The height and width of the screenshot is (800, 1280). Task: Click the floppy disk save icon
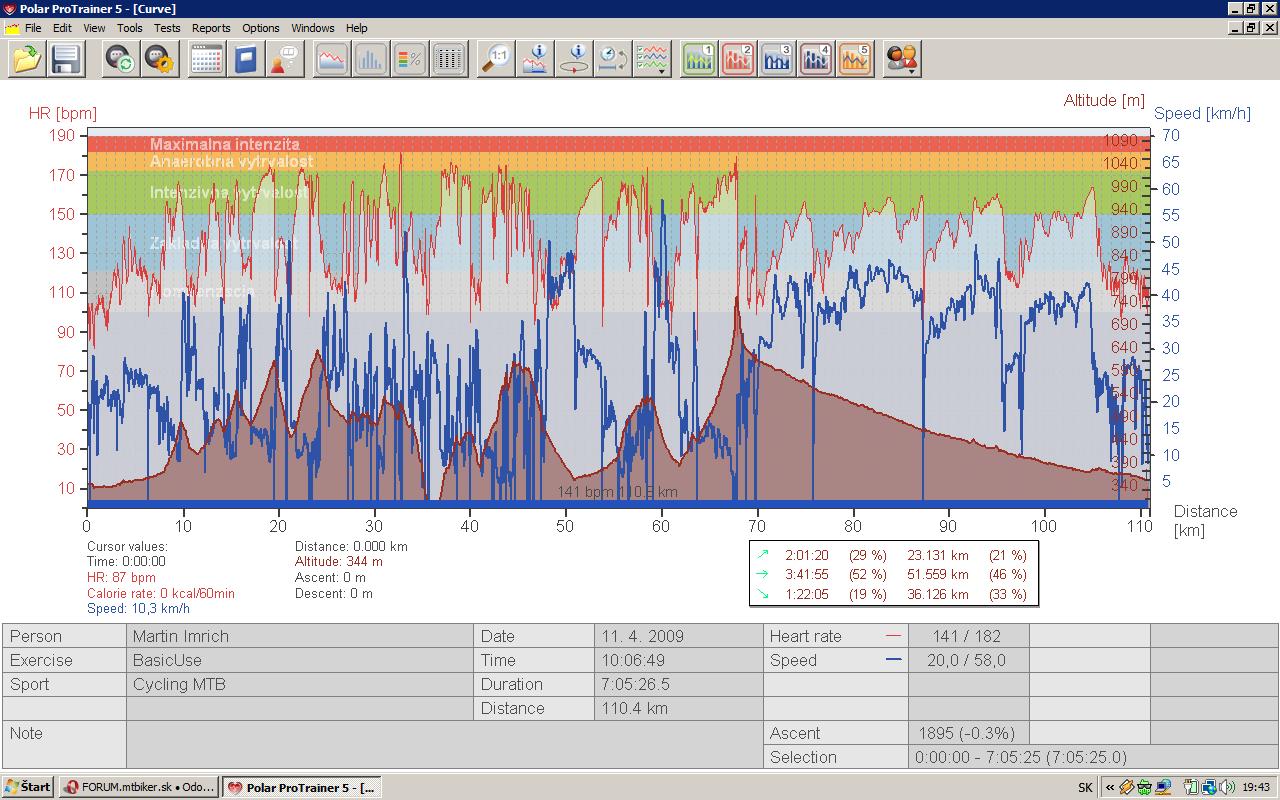66,59
